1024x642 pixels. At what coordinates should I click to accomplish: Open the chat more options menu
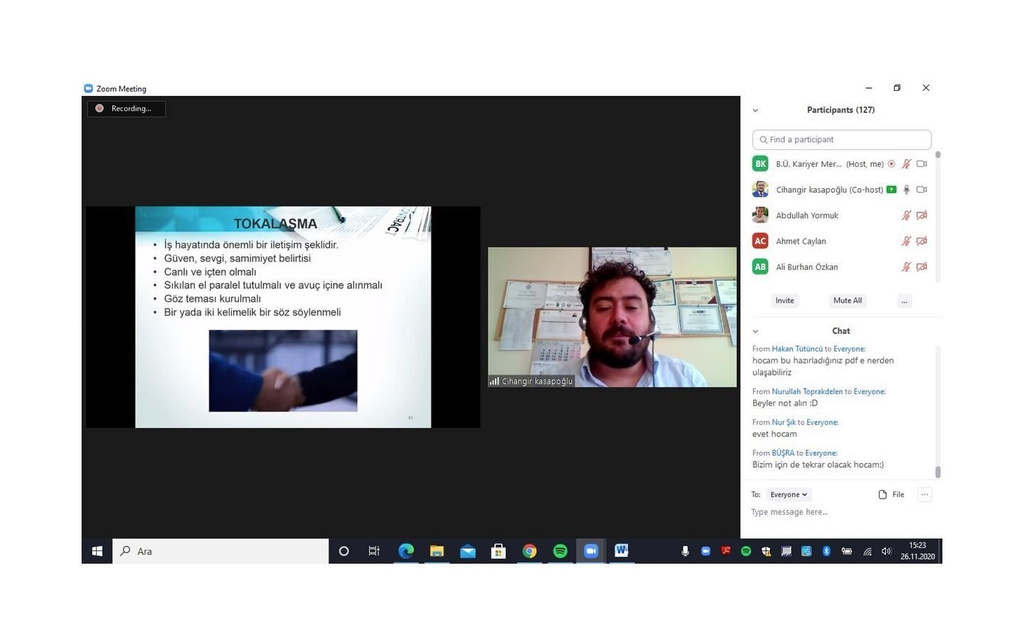pyautogui.click(x=924, y=494)
